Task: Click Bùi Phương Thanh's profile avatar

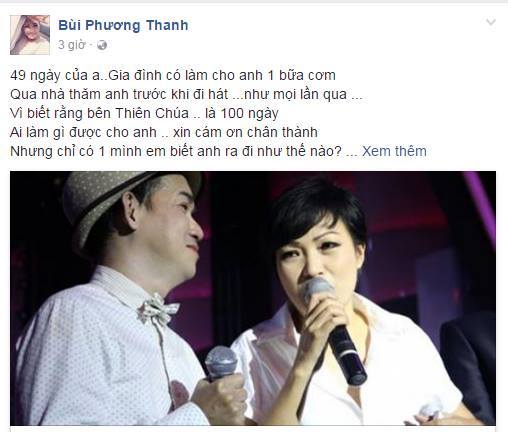Action: (30, 35)
